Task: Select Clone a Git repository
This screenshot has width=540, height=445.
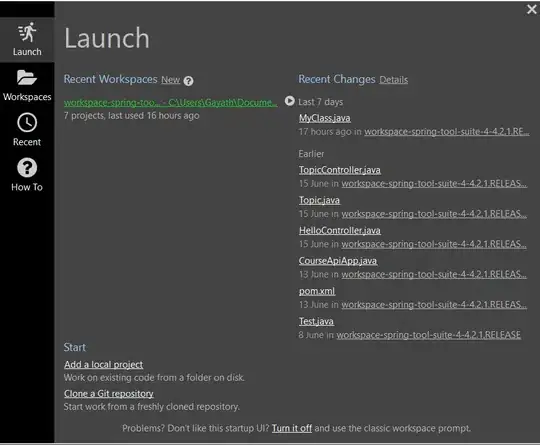Action: (x=109, y=393)
